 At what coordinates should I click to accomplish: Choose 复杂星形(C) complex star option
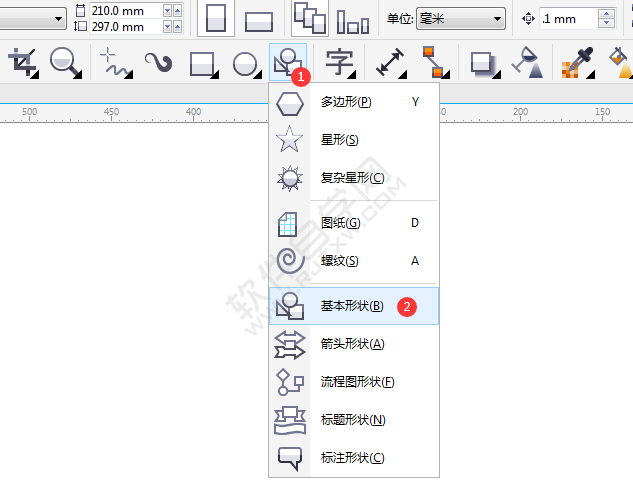point(354,178)
